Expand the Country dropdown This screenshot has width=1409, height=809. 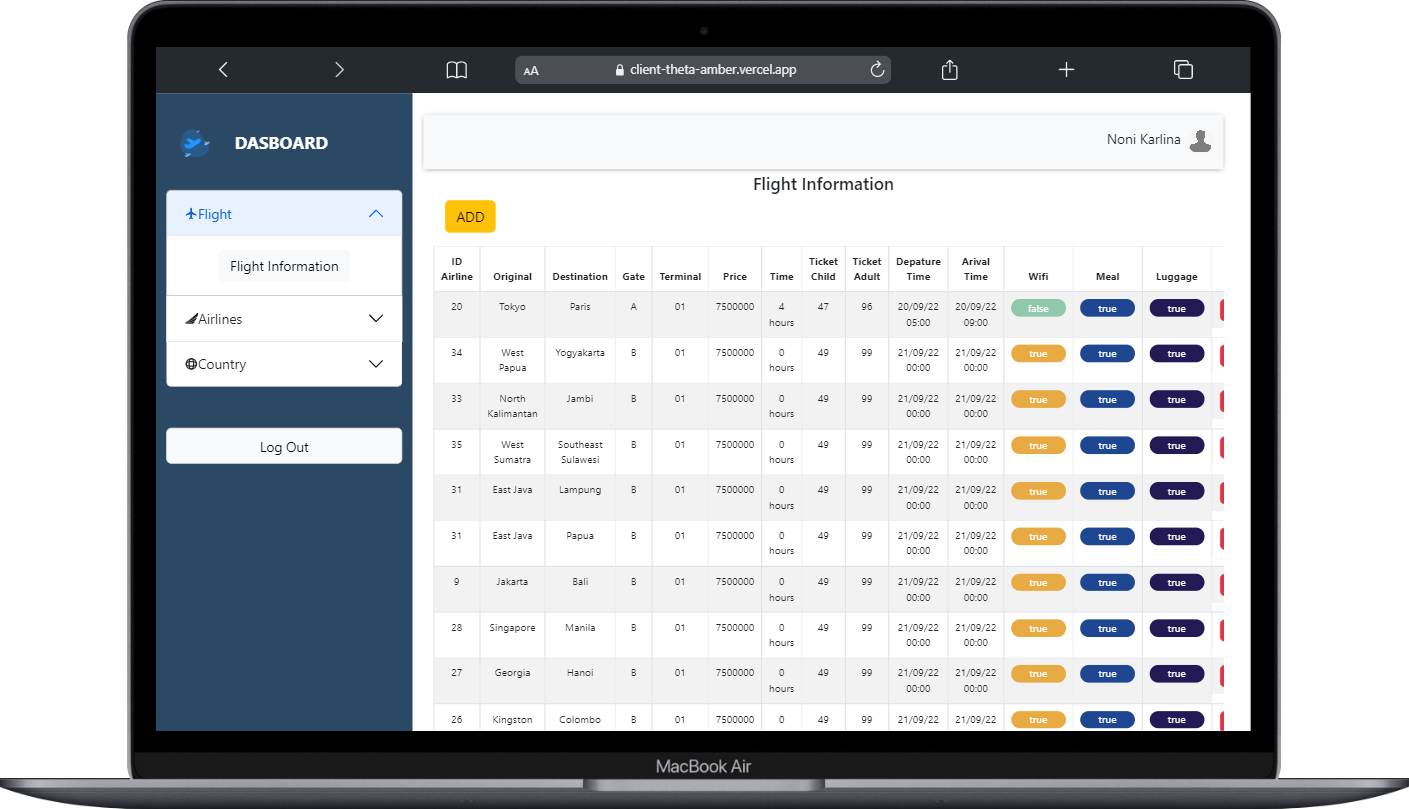[x=376, y=364]
